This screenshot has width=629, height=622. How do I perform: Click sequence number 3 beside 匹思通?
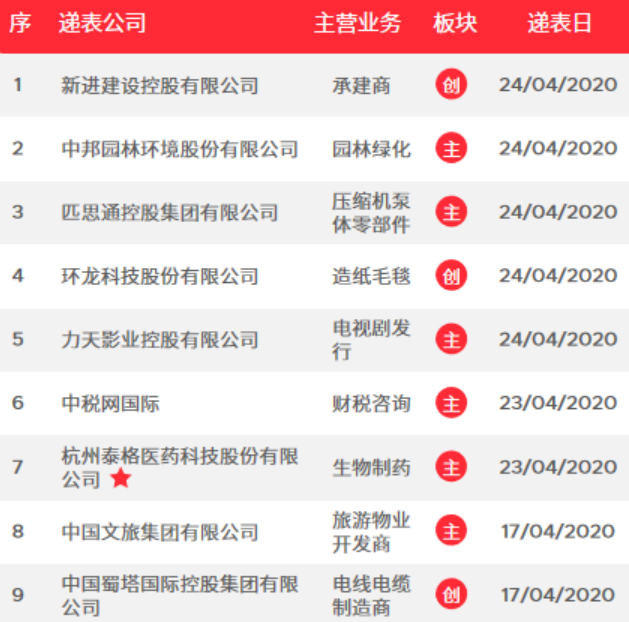point(18,212)
